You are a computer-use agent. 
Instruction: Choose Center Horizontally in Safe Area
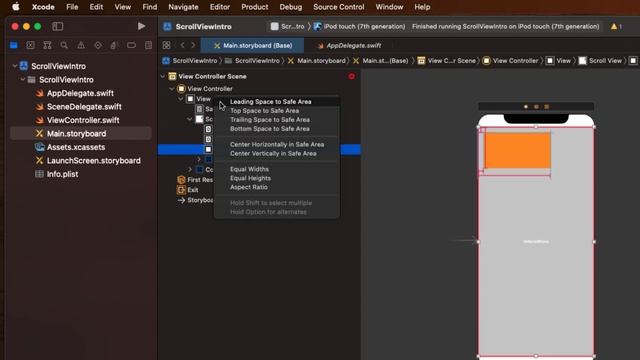277,144
